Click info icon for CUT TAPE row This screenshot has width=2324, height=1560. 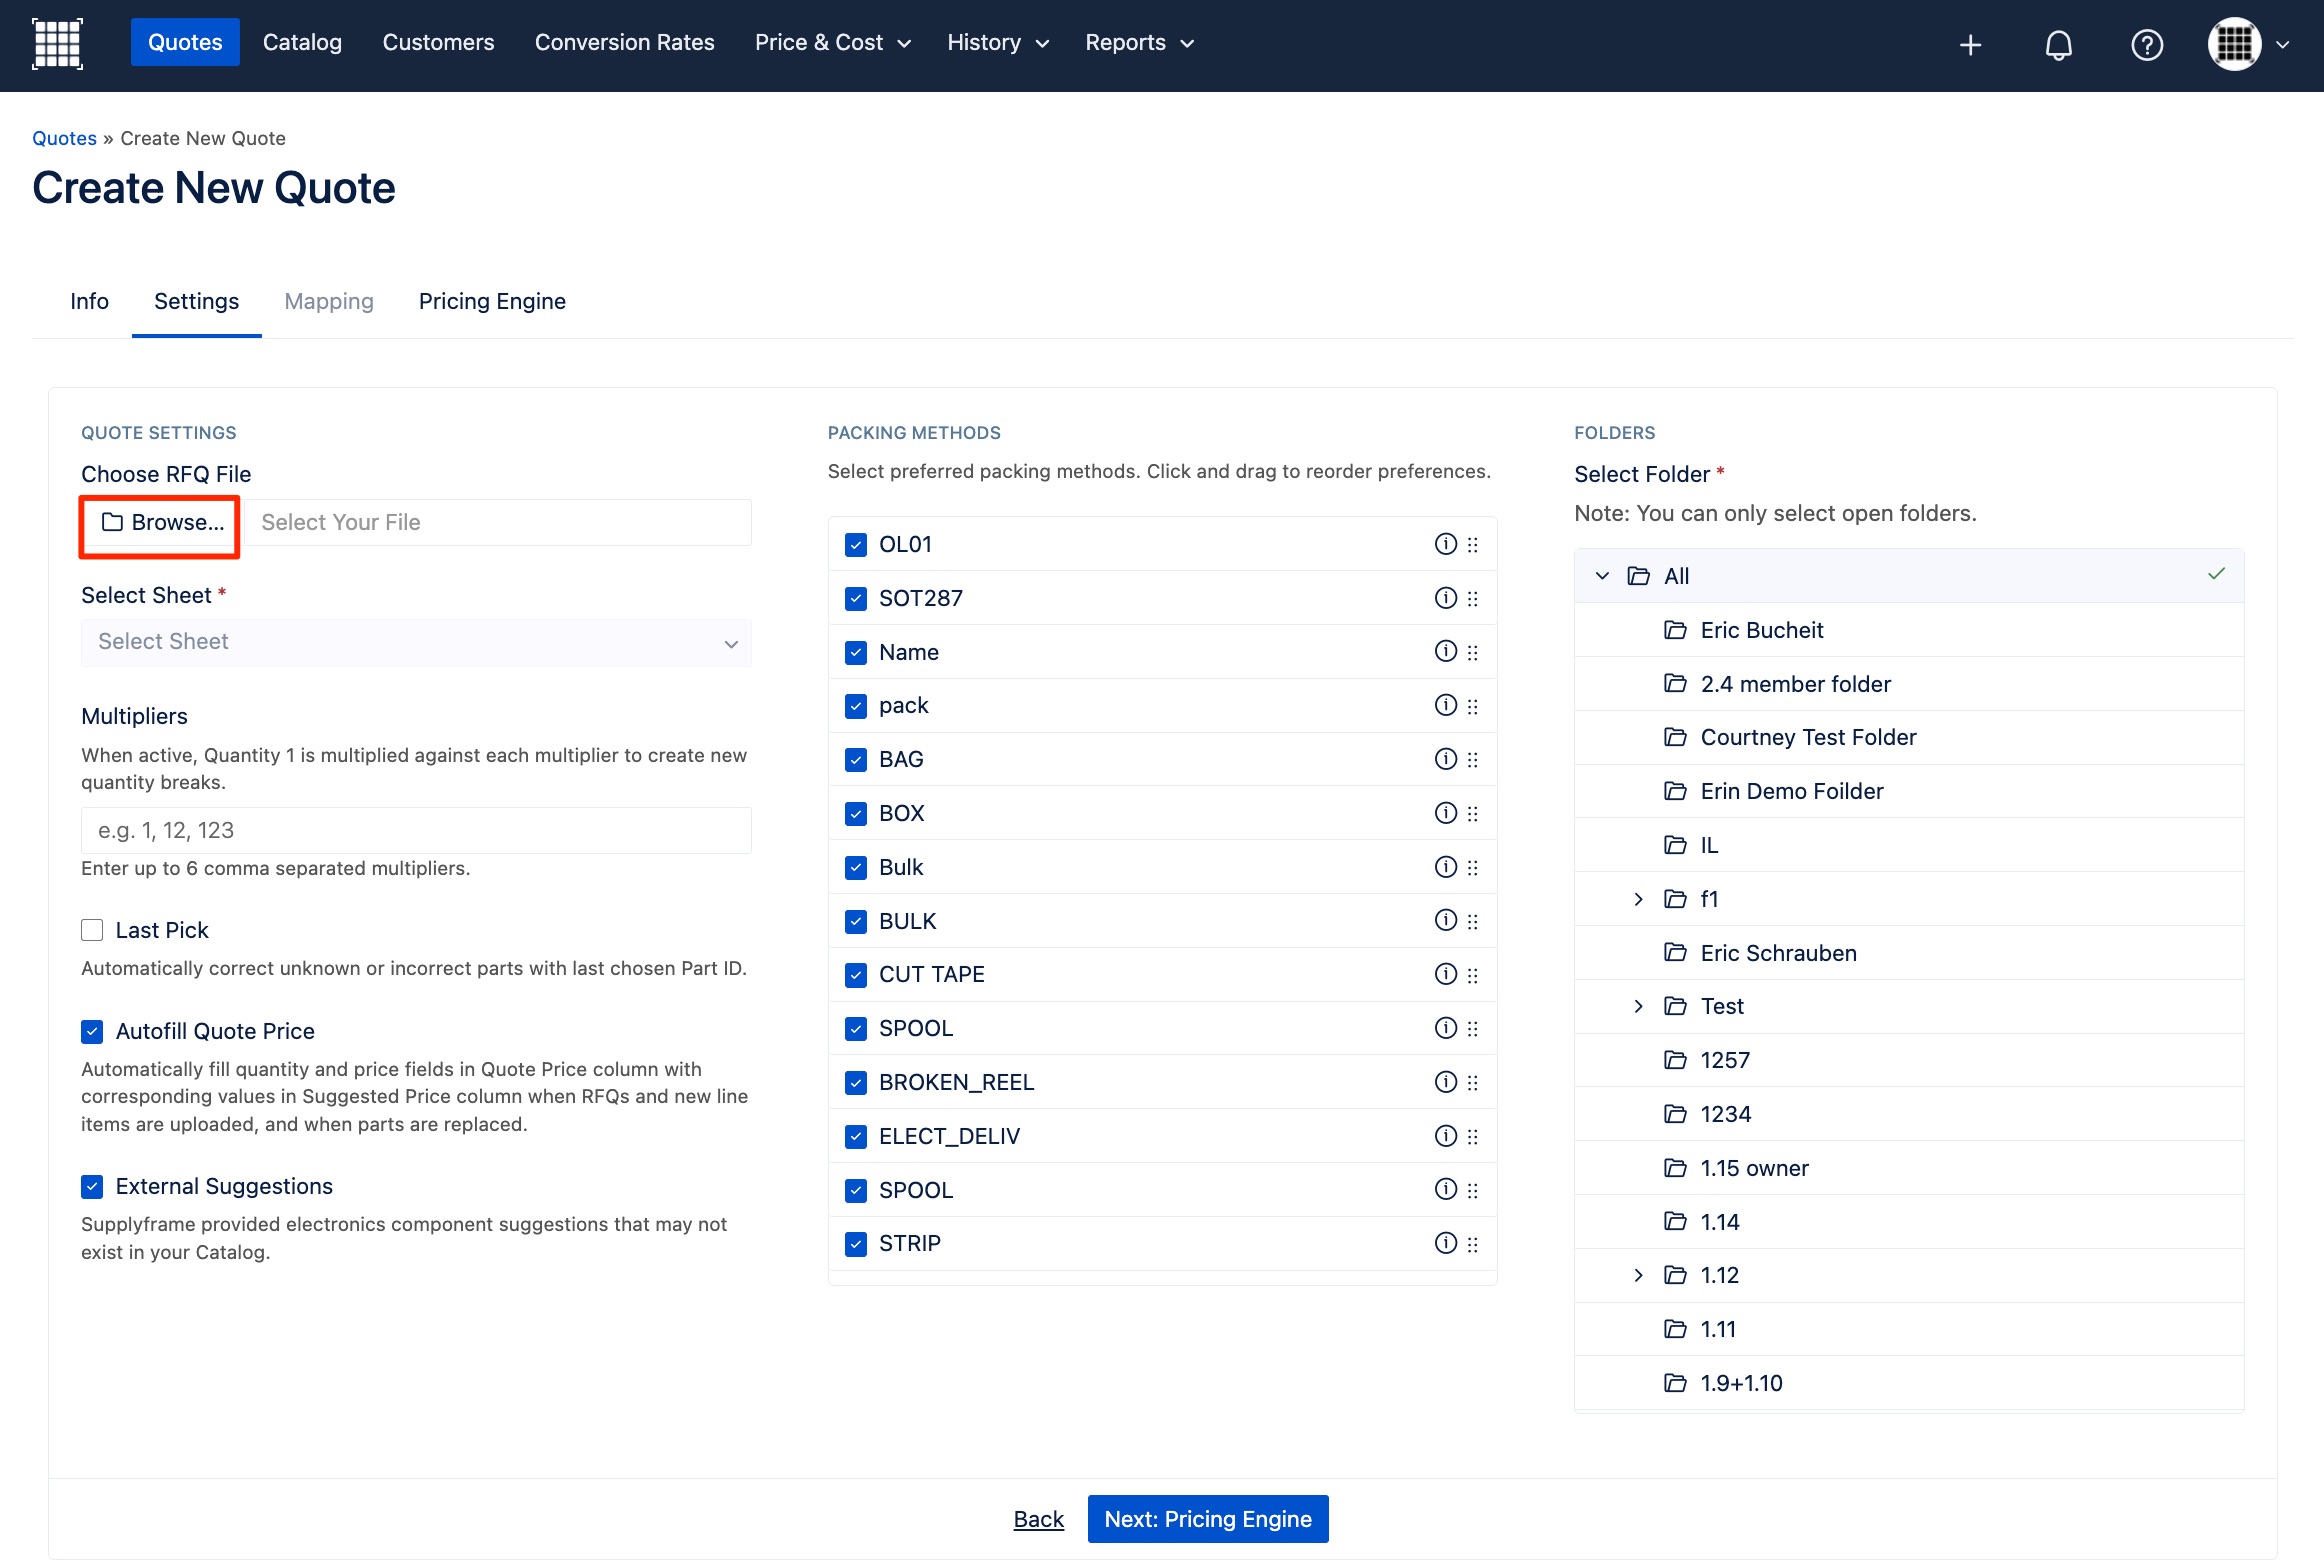pos(1445,974)
